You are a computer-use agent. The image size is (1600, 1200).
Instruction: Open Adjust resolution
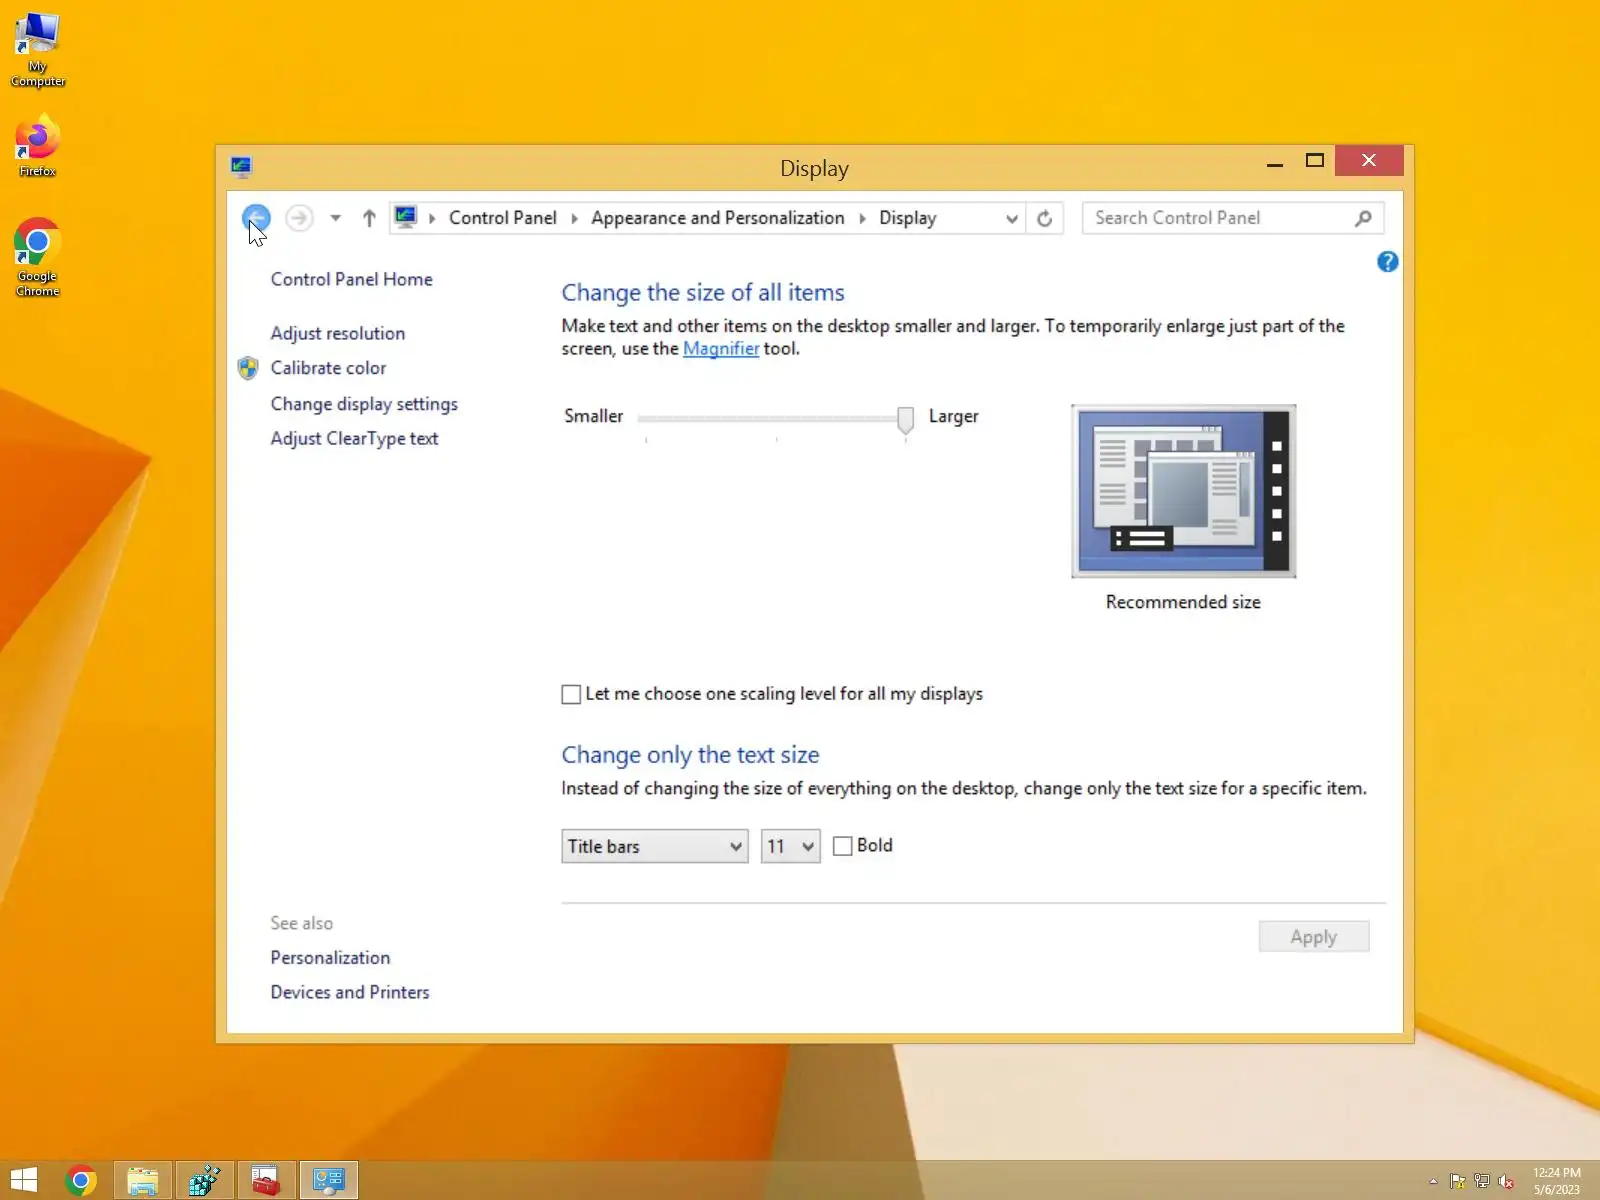(337, 333)
